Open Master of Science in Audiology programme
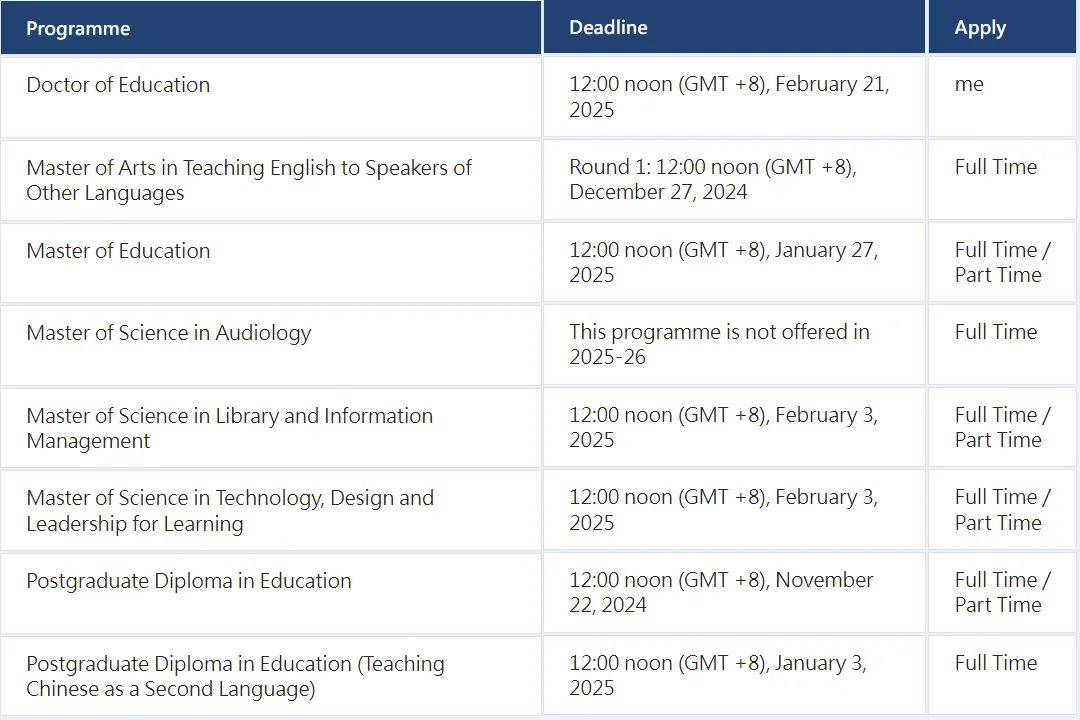This screenshot has width=1080, height=720. [x=168, y=333]
